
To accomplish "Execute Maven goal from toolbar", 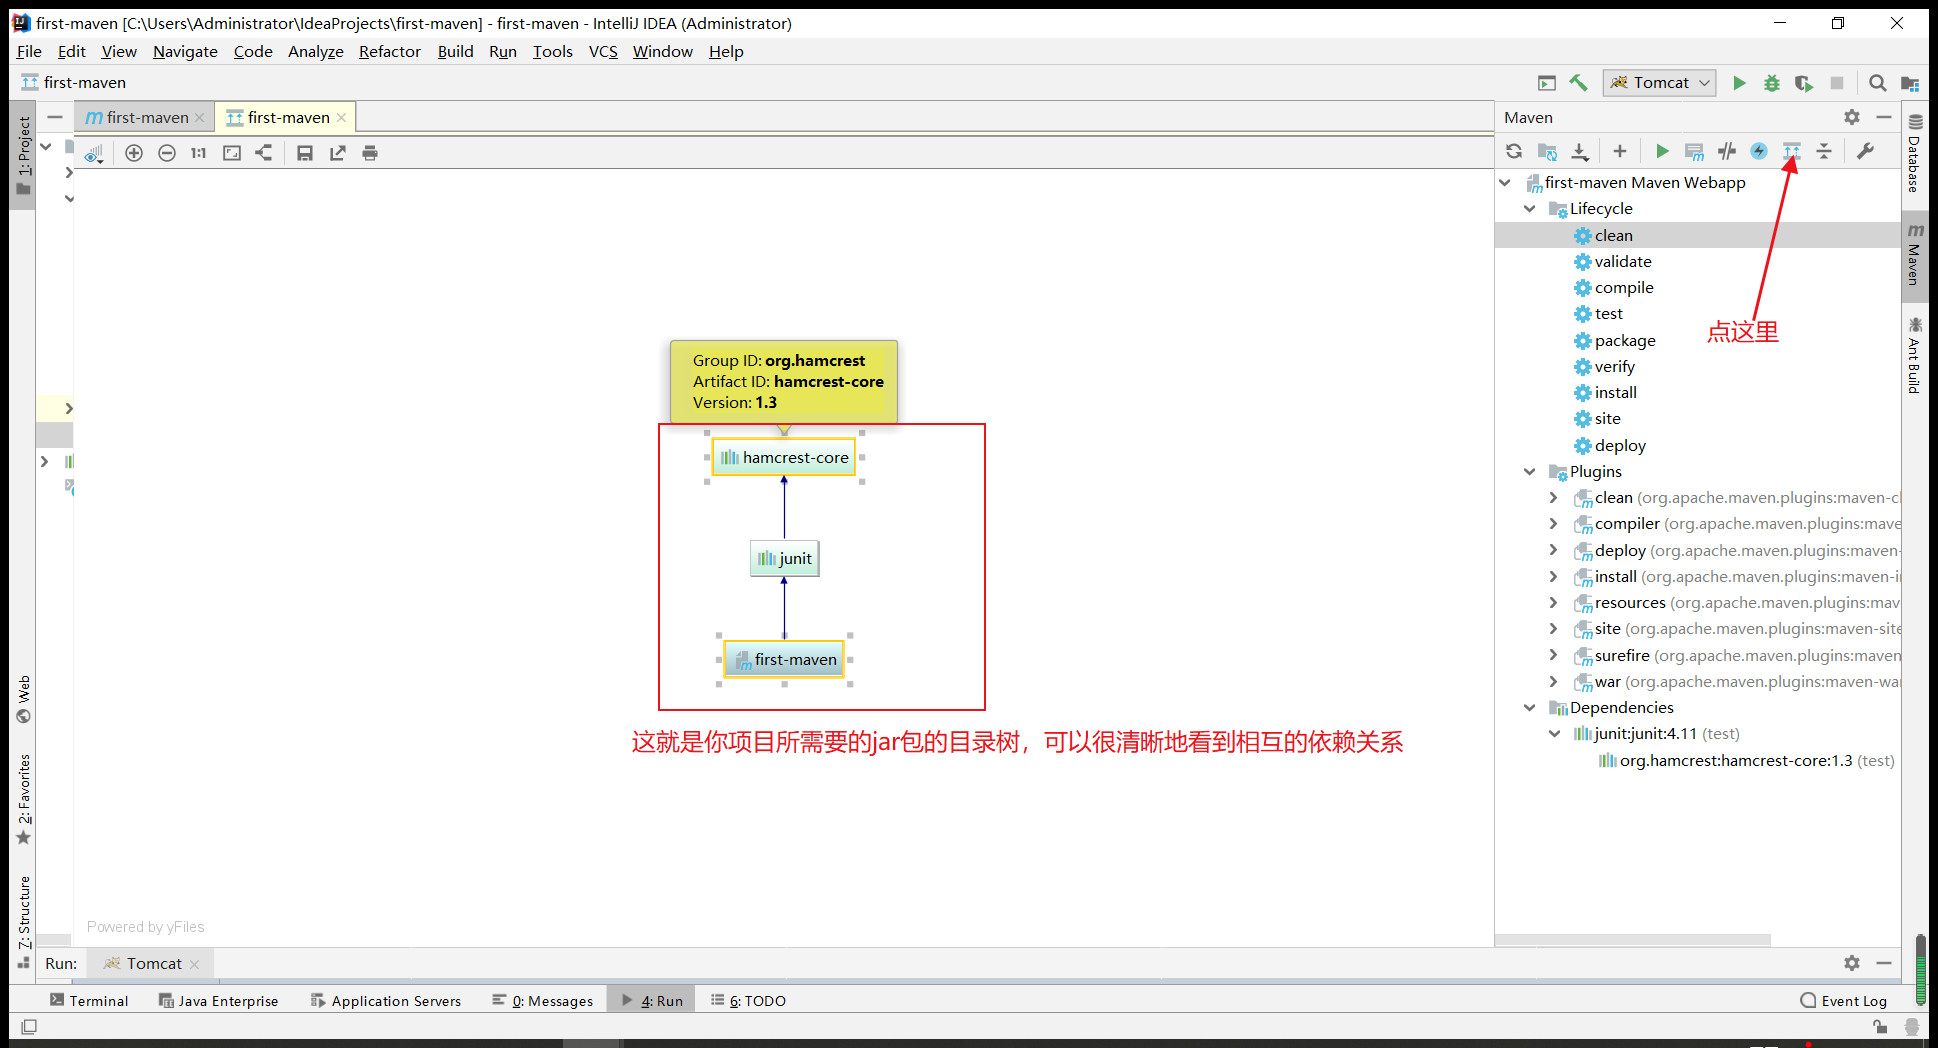I will click(x=1694, y=151).
